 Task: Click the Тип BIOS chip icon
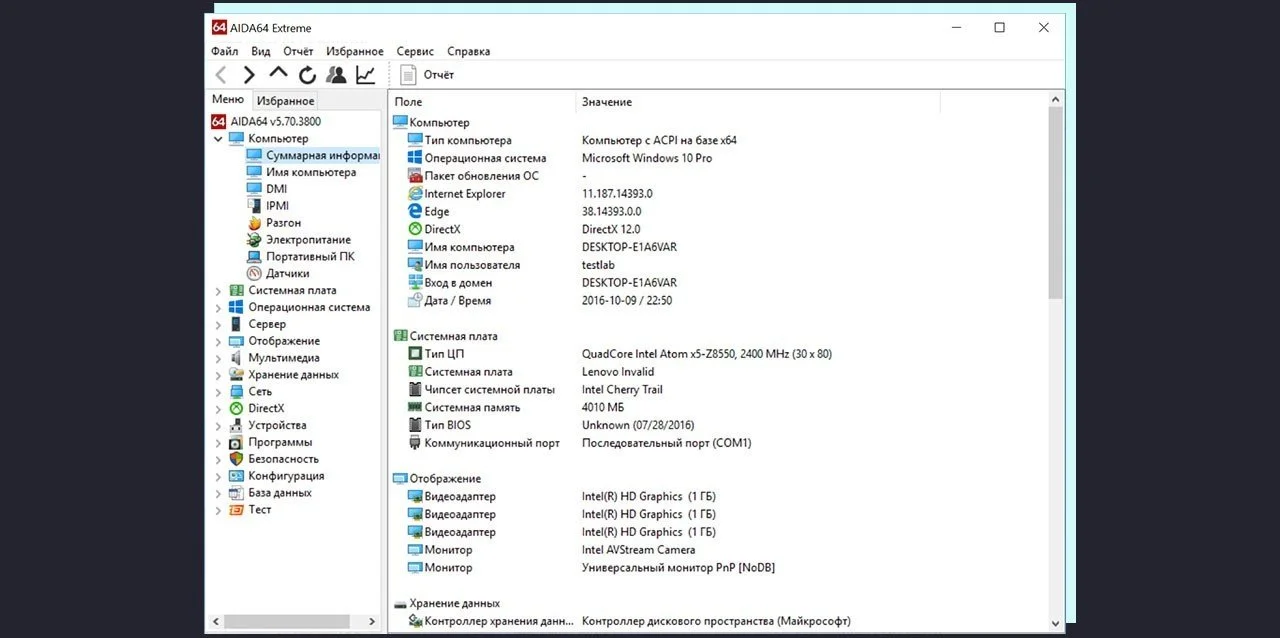tap(415, 425)
